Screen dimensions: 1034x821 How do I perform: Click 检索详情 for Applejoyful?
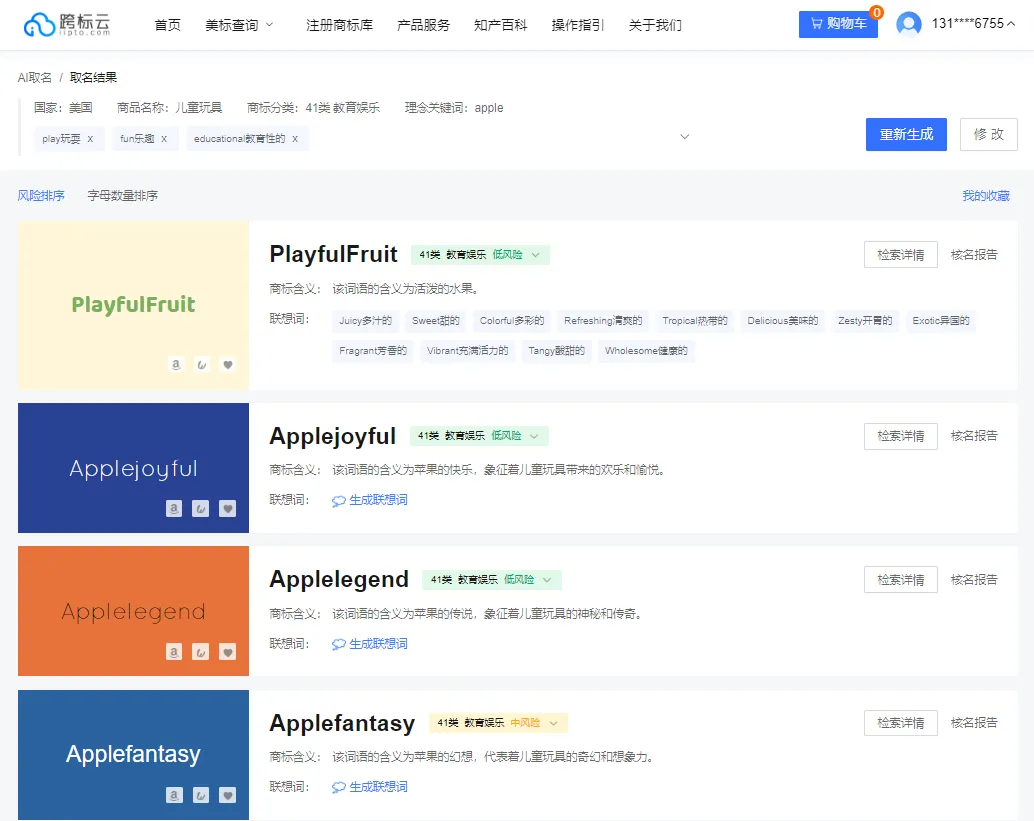tap(901, 436)
